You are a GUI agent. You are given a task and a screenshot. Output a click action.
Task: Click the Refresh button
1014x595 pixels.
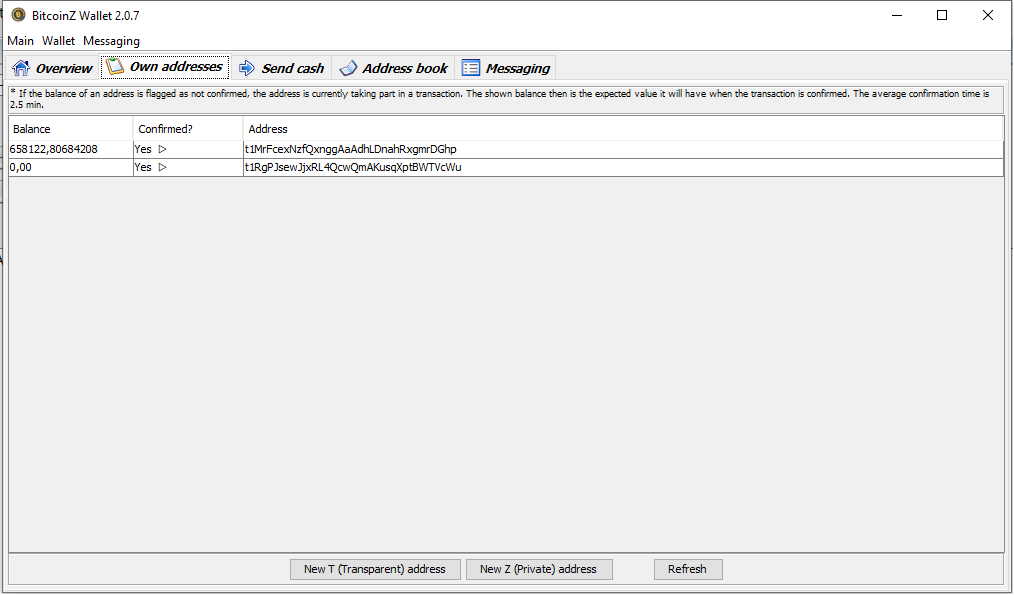pyautogui.click(x=687, y=569)
